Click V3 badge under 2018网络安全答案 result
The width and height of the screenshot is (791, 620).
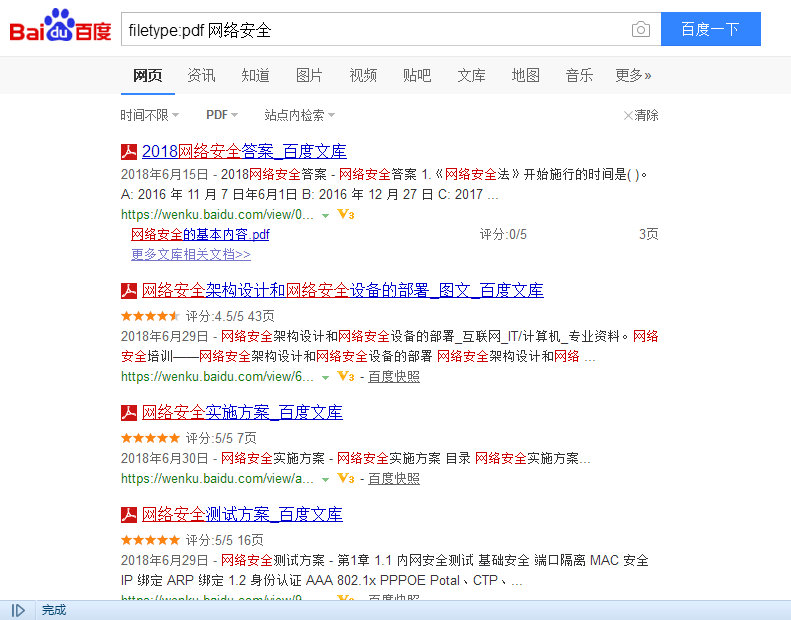point(346,214)
